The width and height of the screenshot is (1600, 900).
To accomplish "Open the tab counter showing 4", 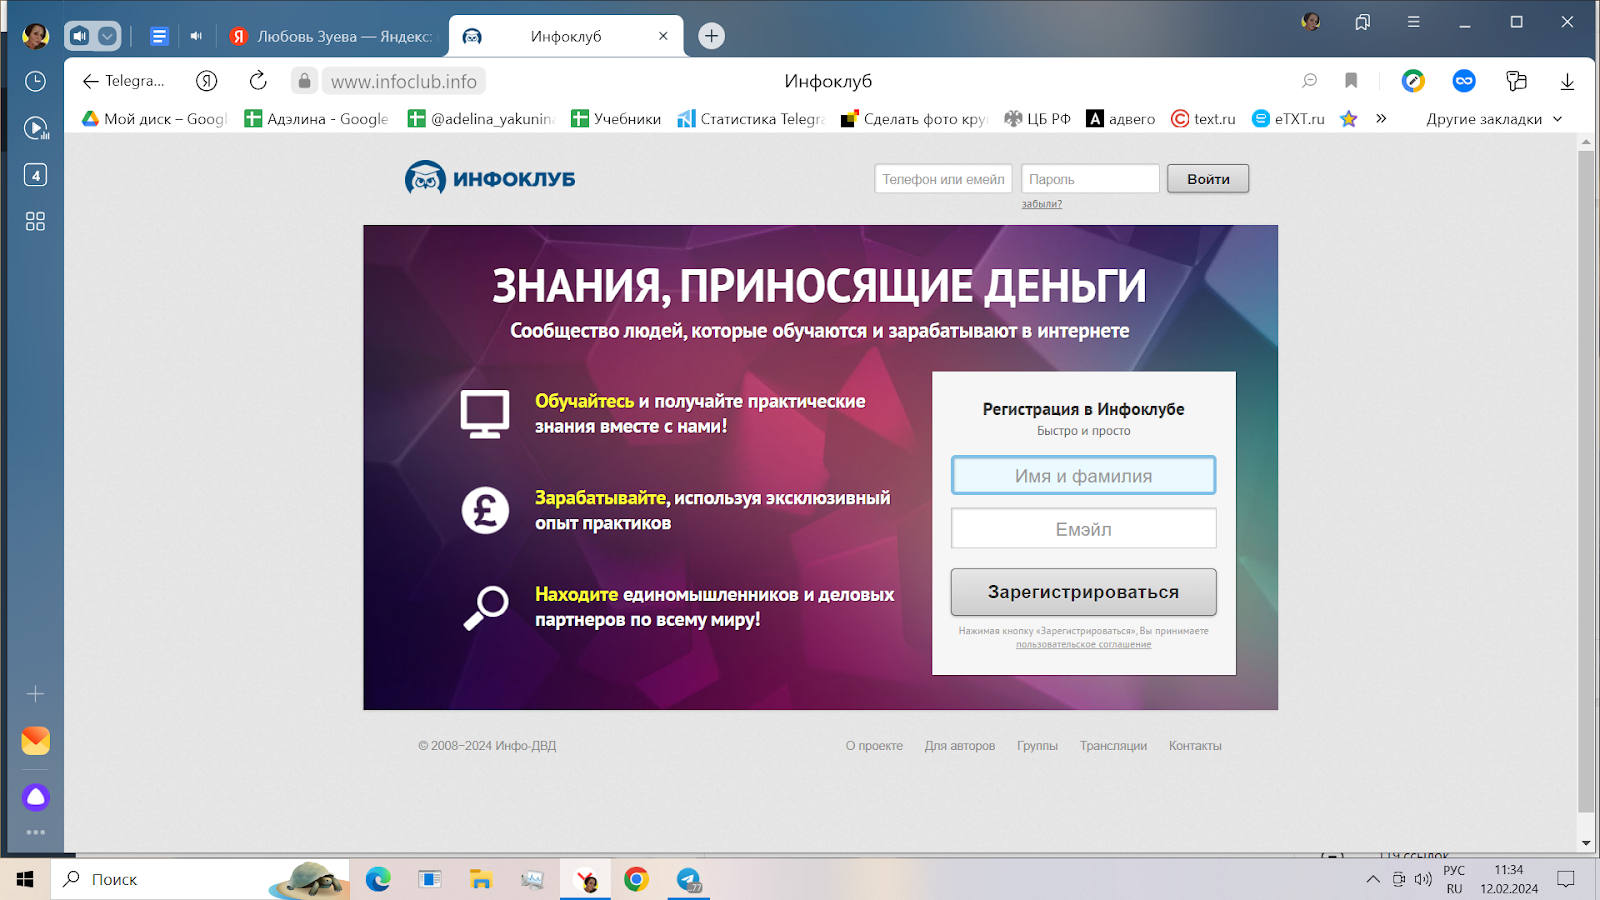I will [x=35, y=175].
